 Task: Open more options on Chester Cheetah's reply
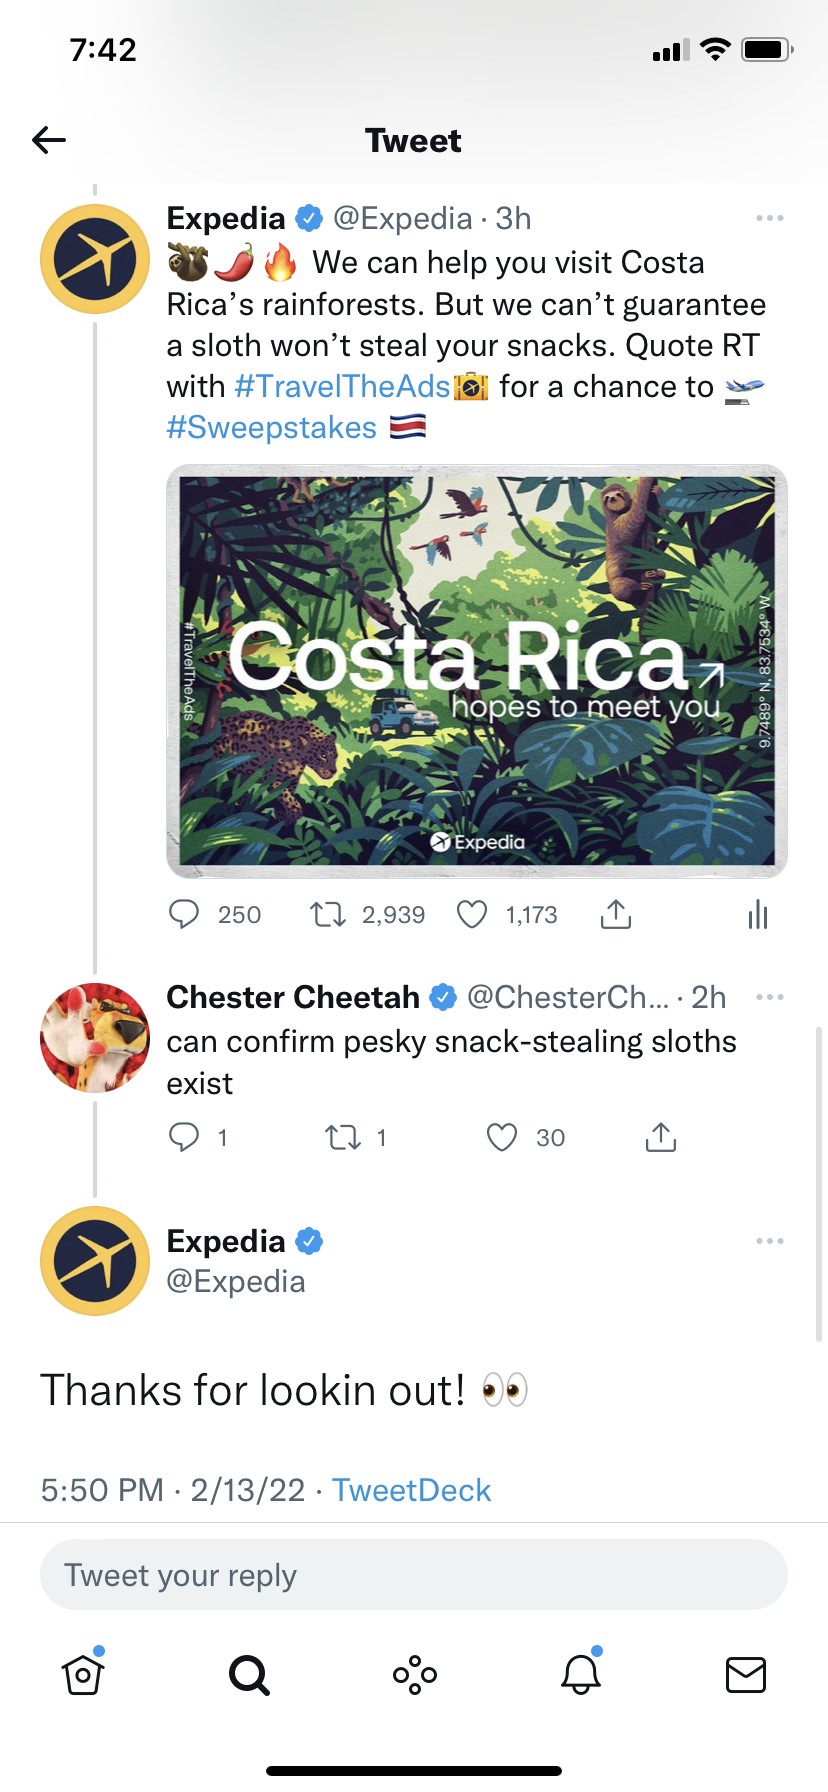click(x=769, y=997)
